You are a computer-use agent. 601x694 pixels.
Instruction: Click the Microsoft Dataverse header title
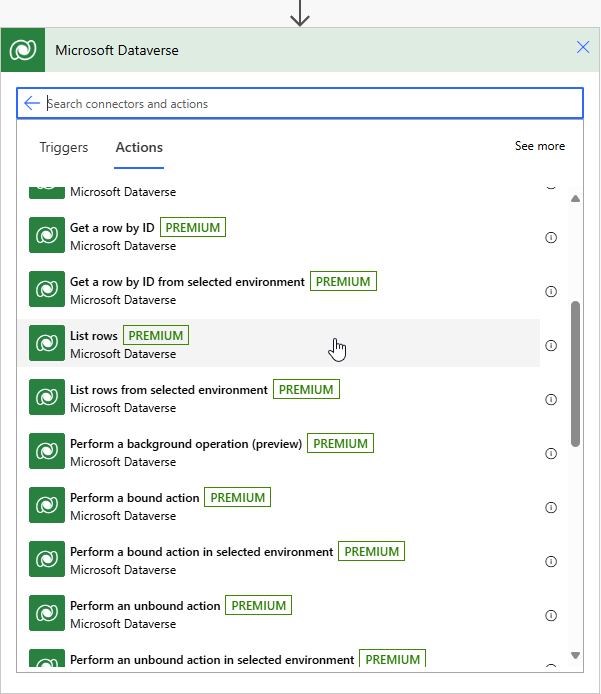pyautogui.click(x=117, y=50)
